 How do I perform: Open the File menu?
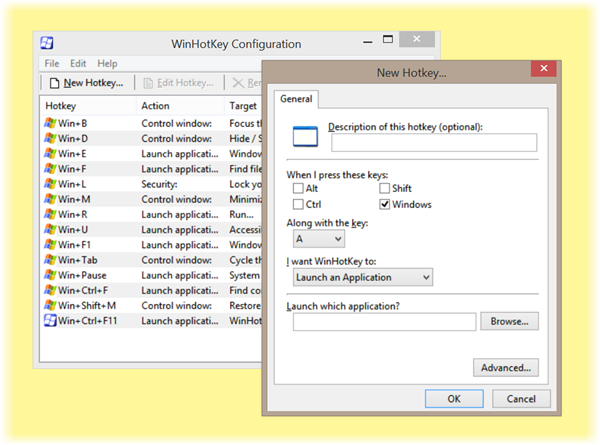[52, 63]
